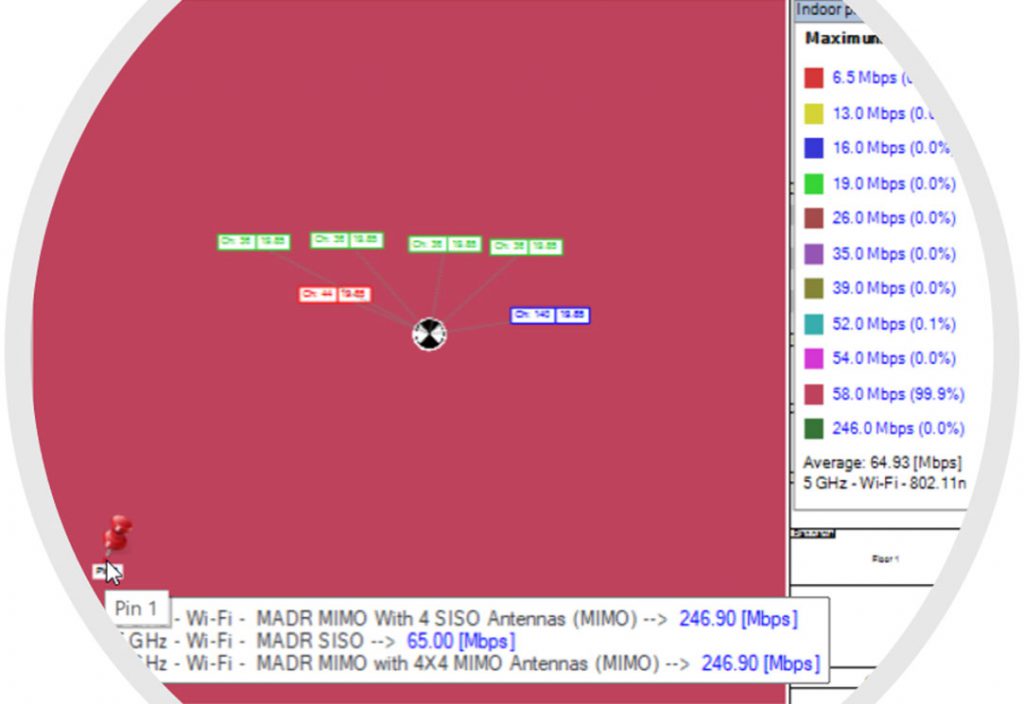Click the Pin 1 tooltip label
Viewport: 1024px width, 704px height.
(x=136, y=608)
